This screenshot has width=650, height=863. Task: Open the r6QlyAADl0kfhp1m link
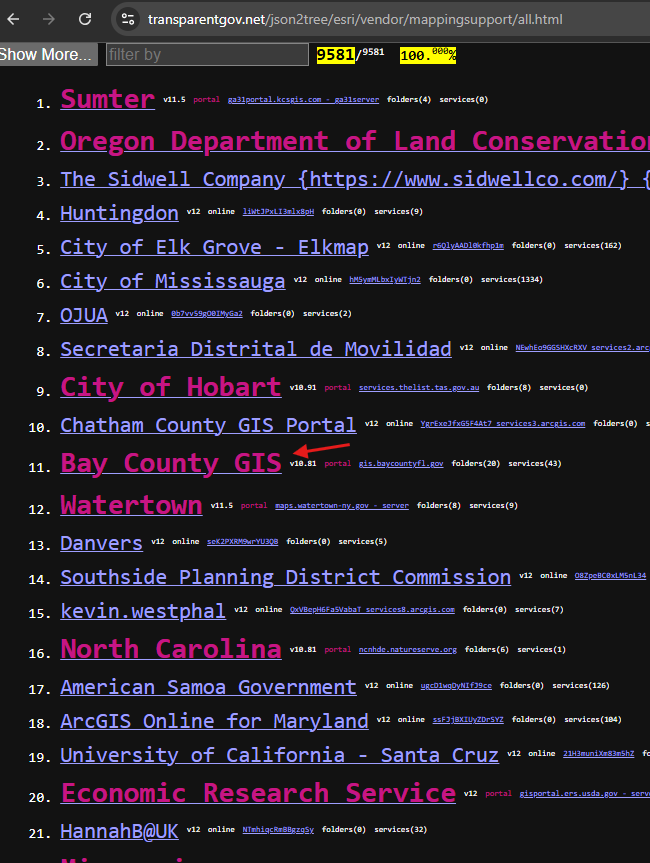point(468,245)
